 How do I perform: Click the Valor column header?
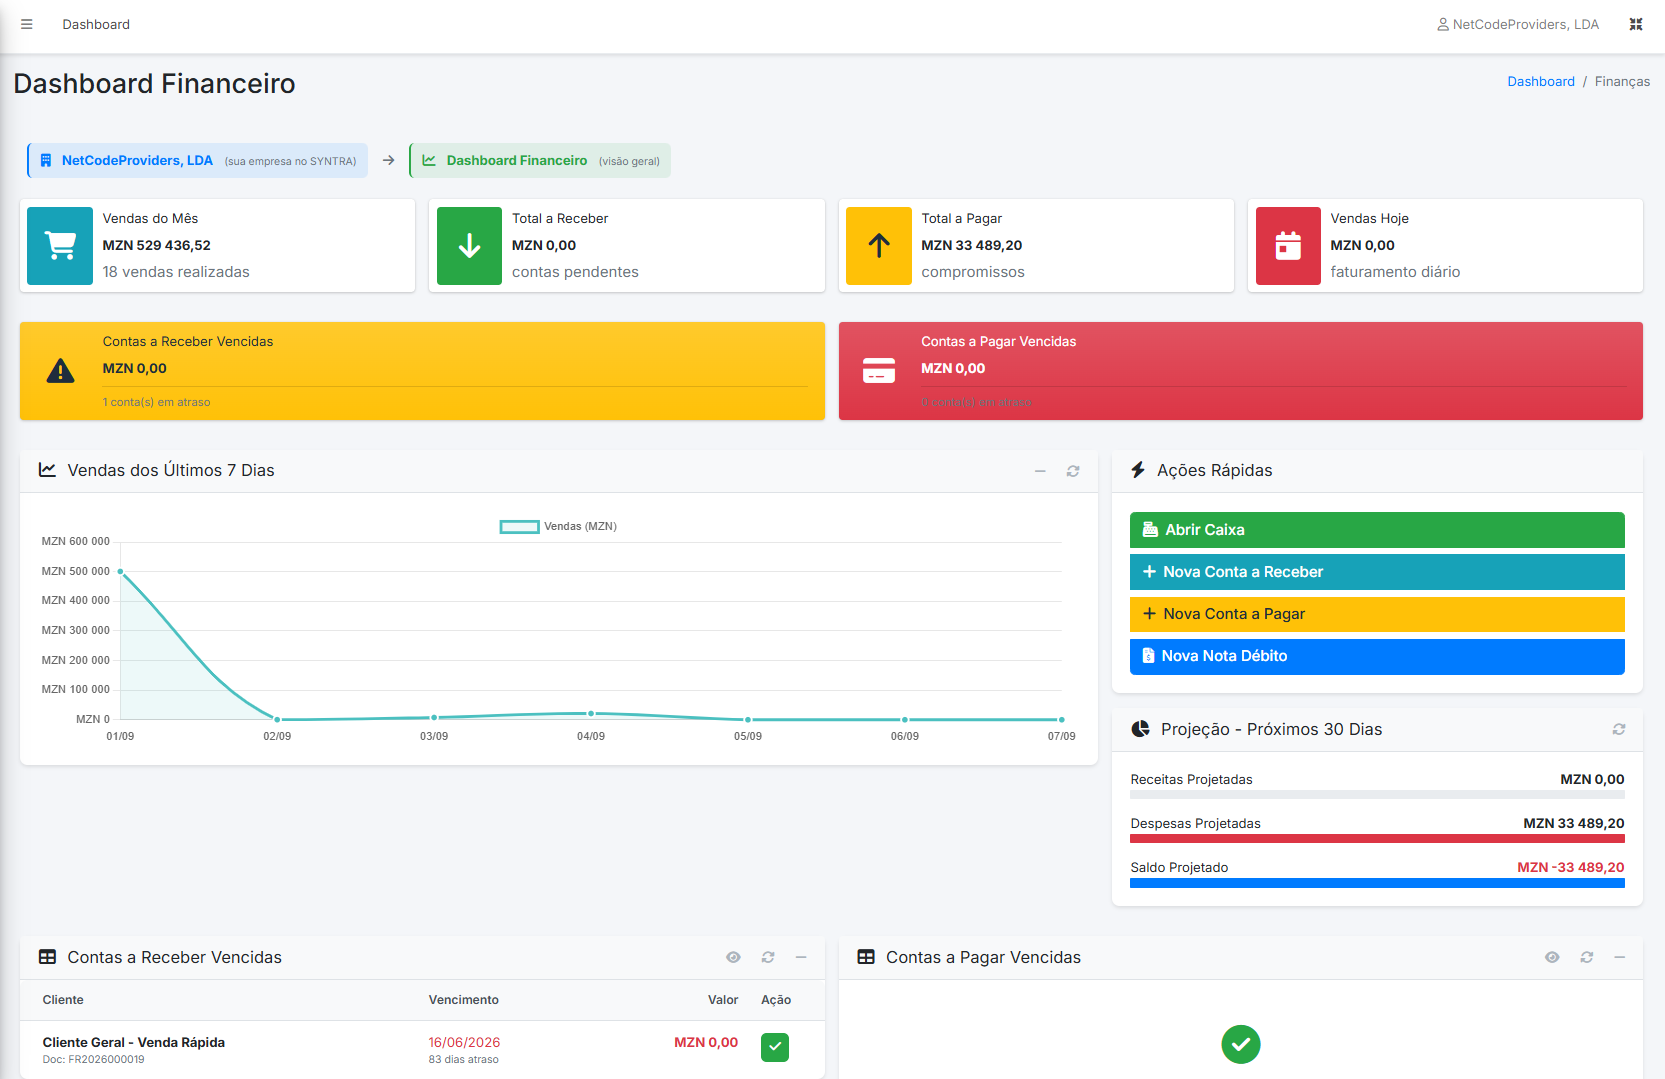pos(723,1000)
